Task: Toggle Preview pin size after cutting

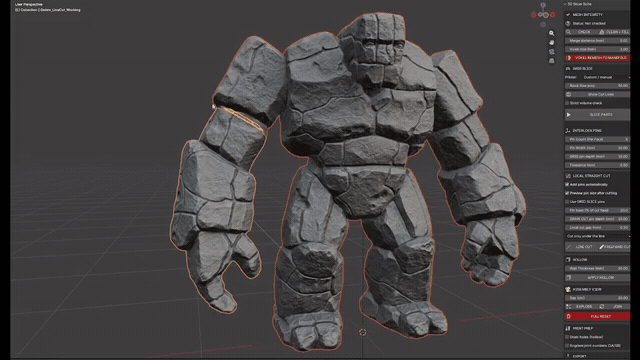Action: (x=567, y=193)
